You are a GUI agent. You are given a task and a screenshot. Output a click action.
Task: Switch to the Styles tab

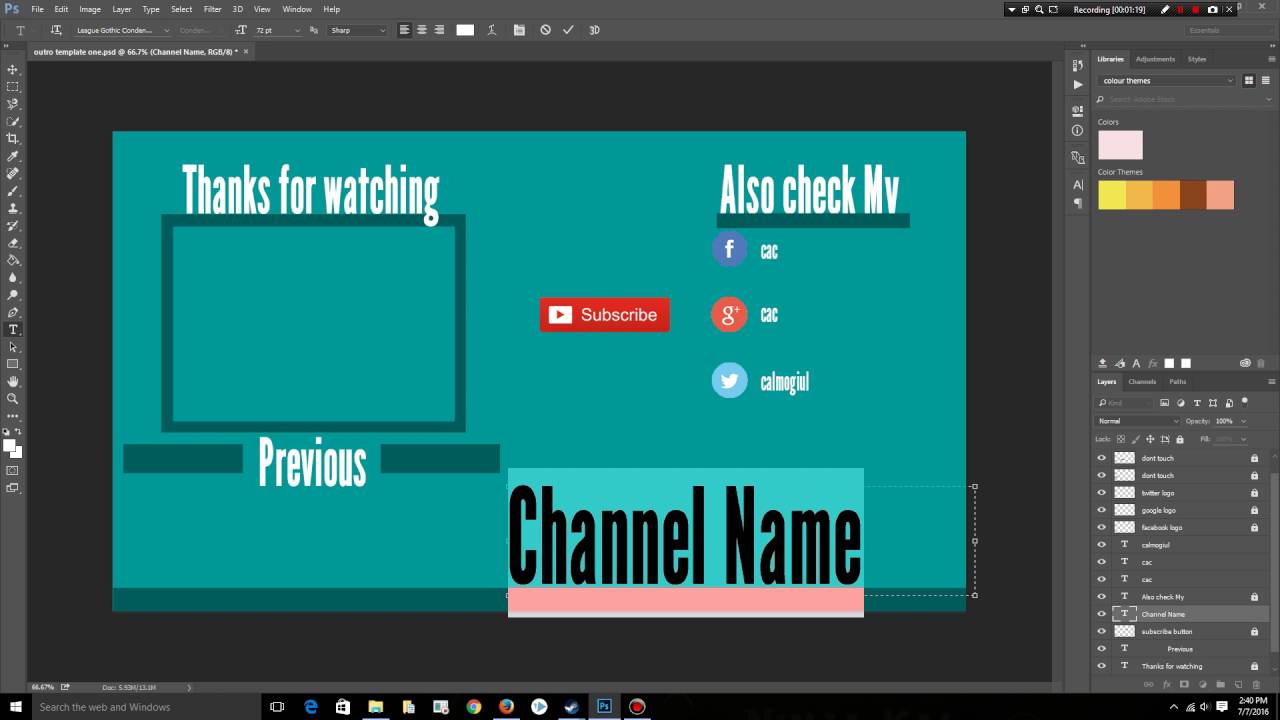[1197, 59]
